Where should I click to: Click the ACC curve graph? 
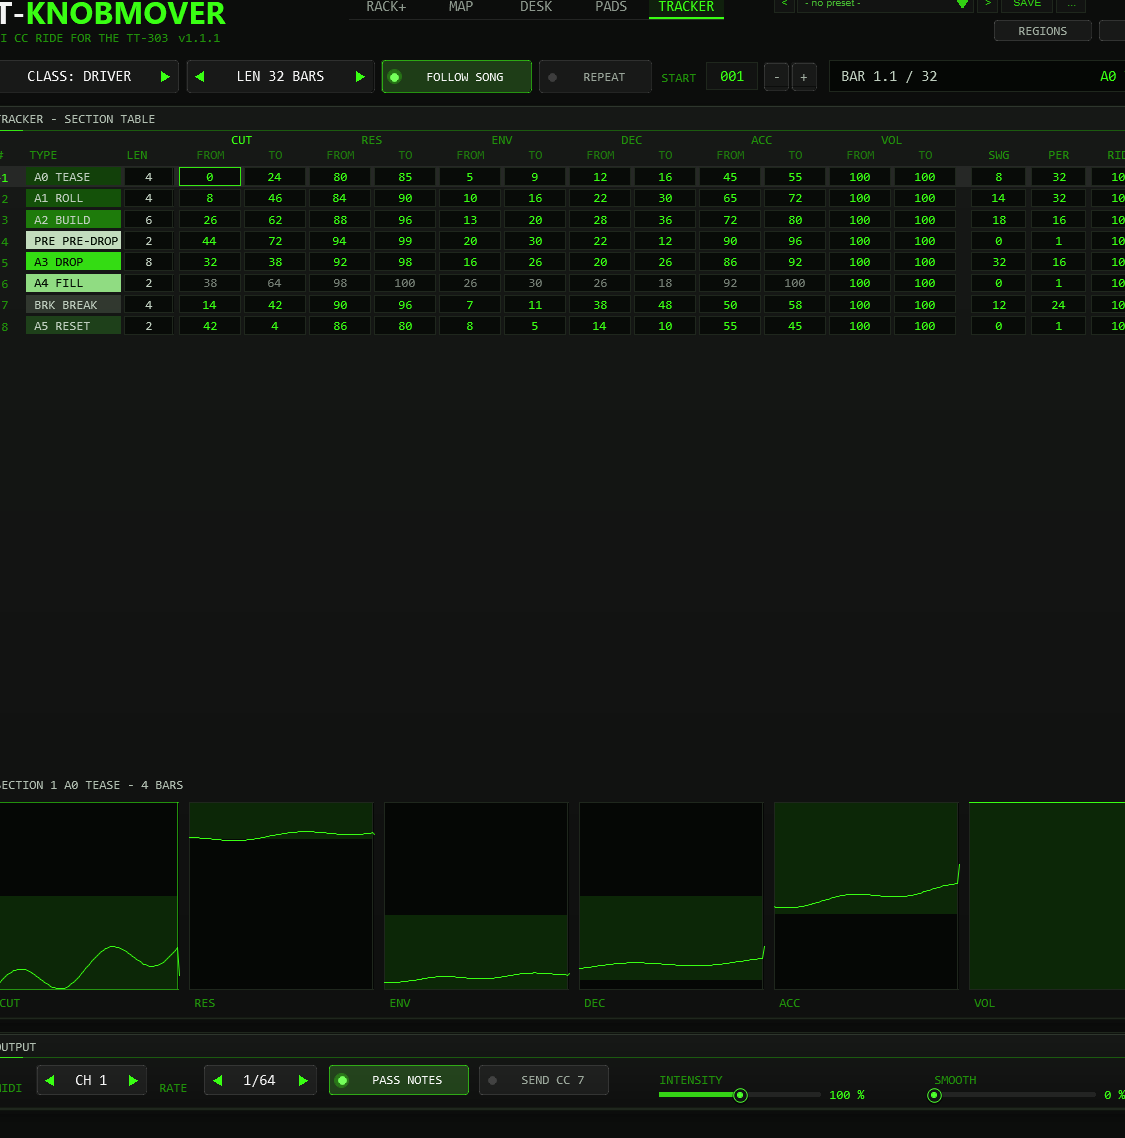tap(866, 896)
